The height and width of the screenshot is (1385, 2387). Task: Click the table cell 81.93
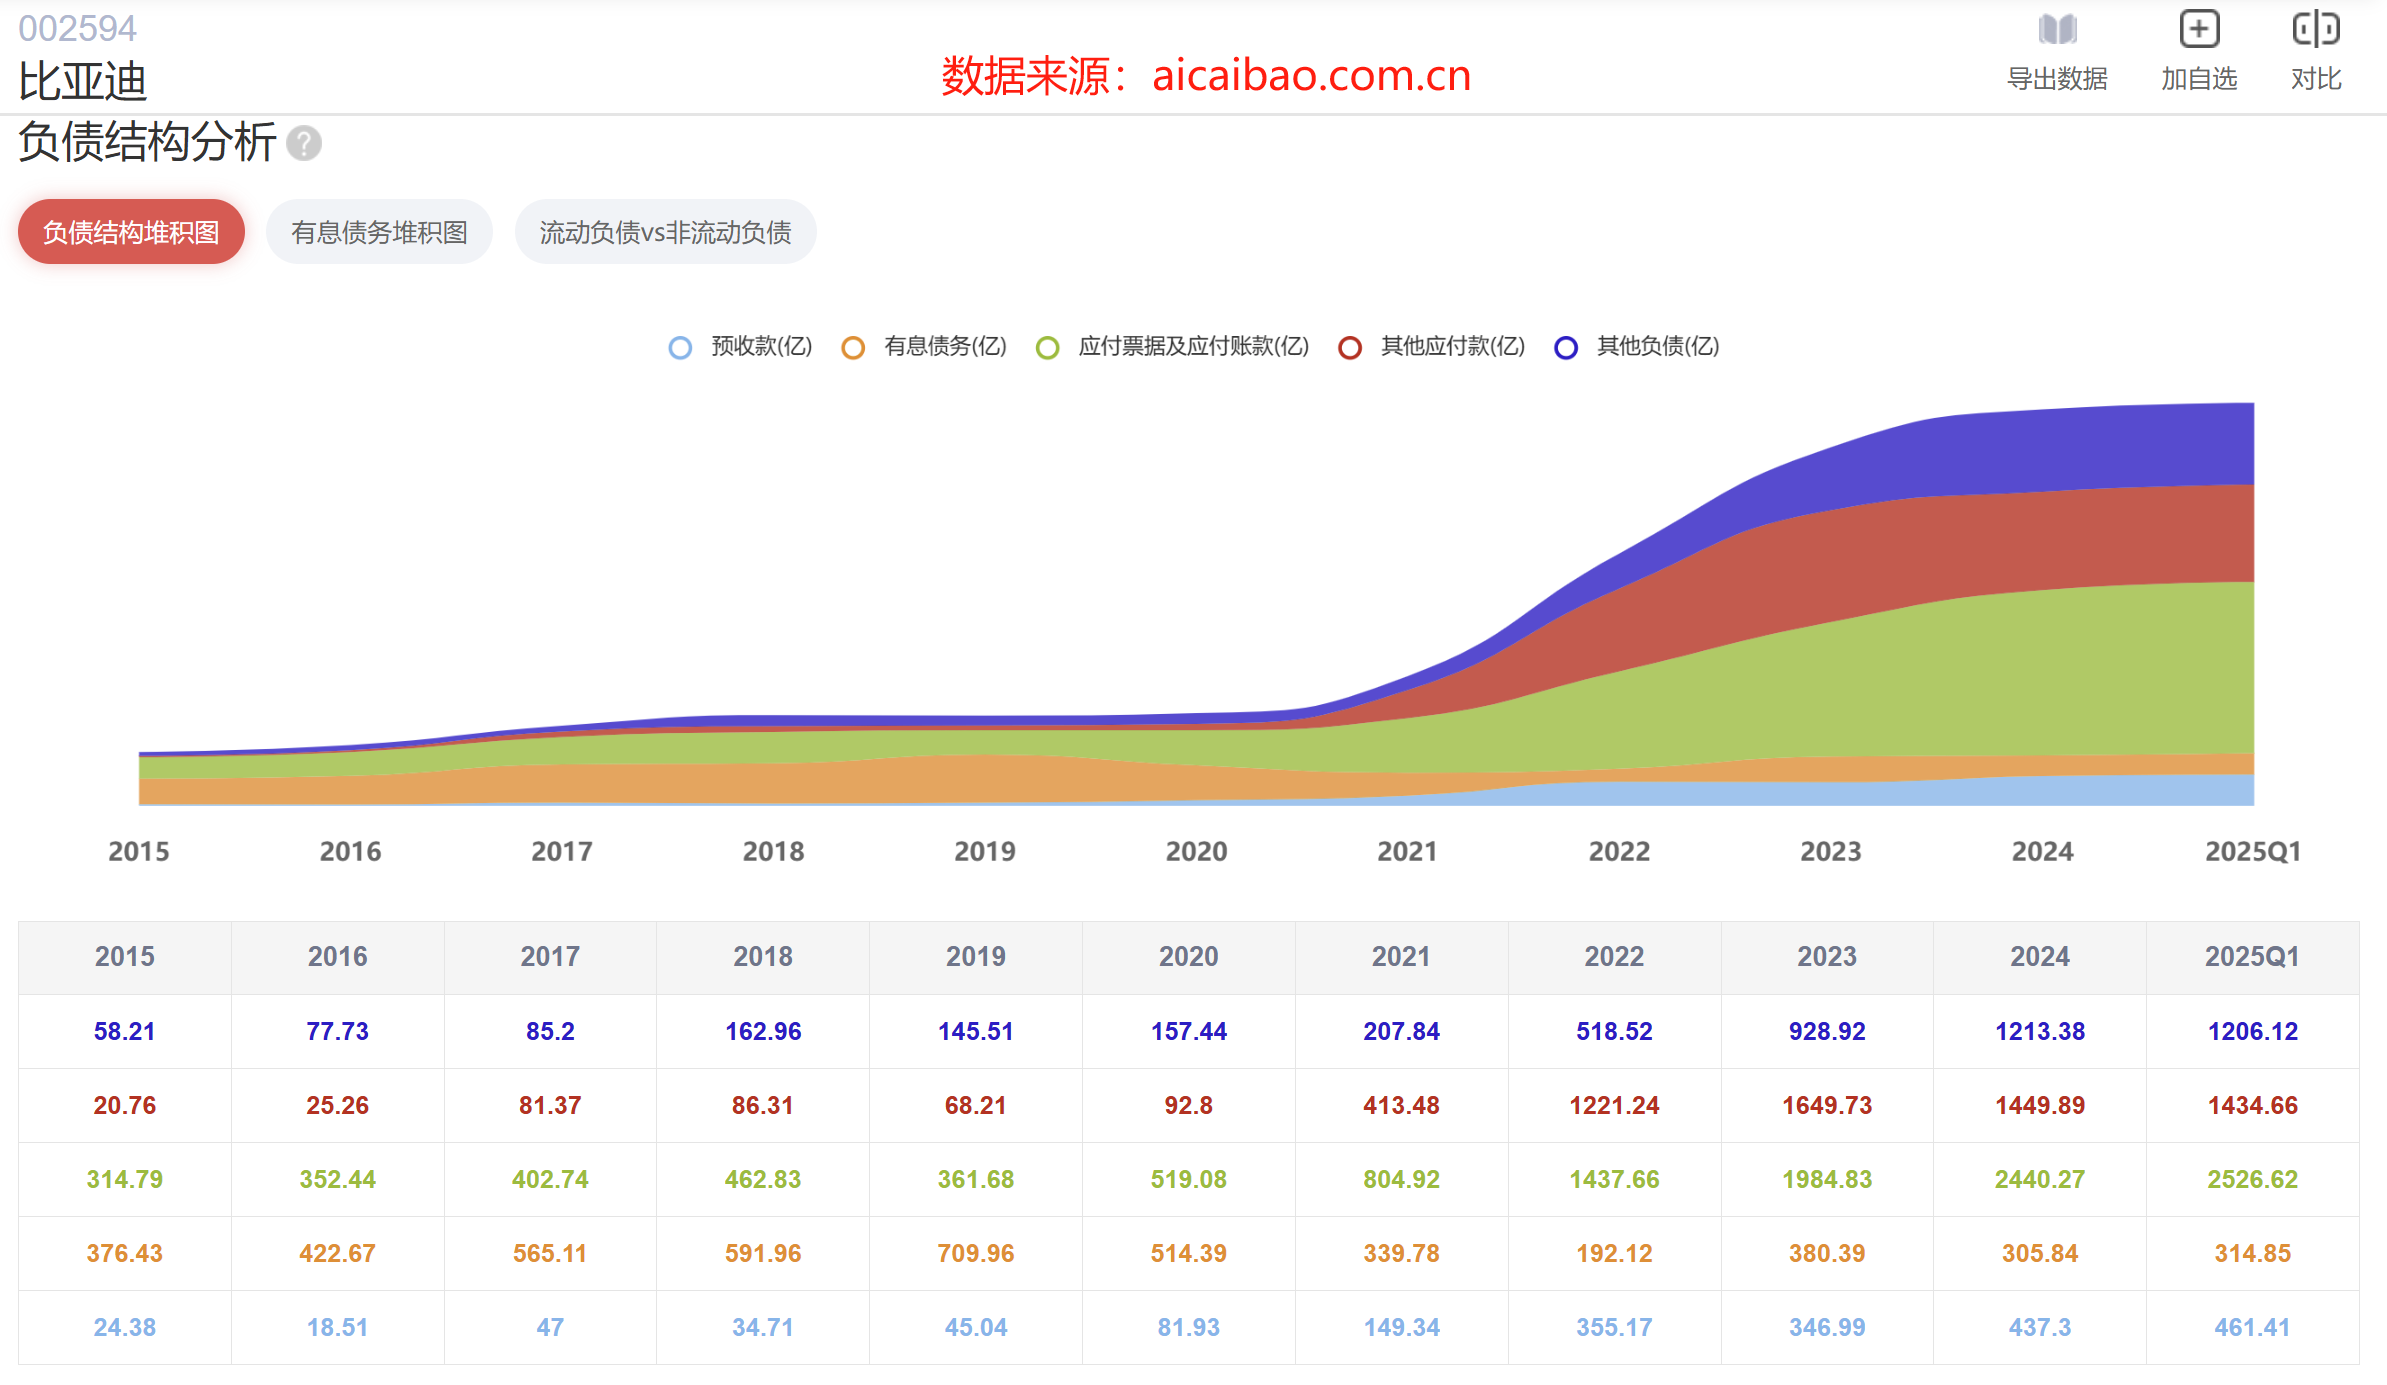coord(1188,1327)
